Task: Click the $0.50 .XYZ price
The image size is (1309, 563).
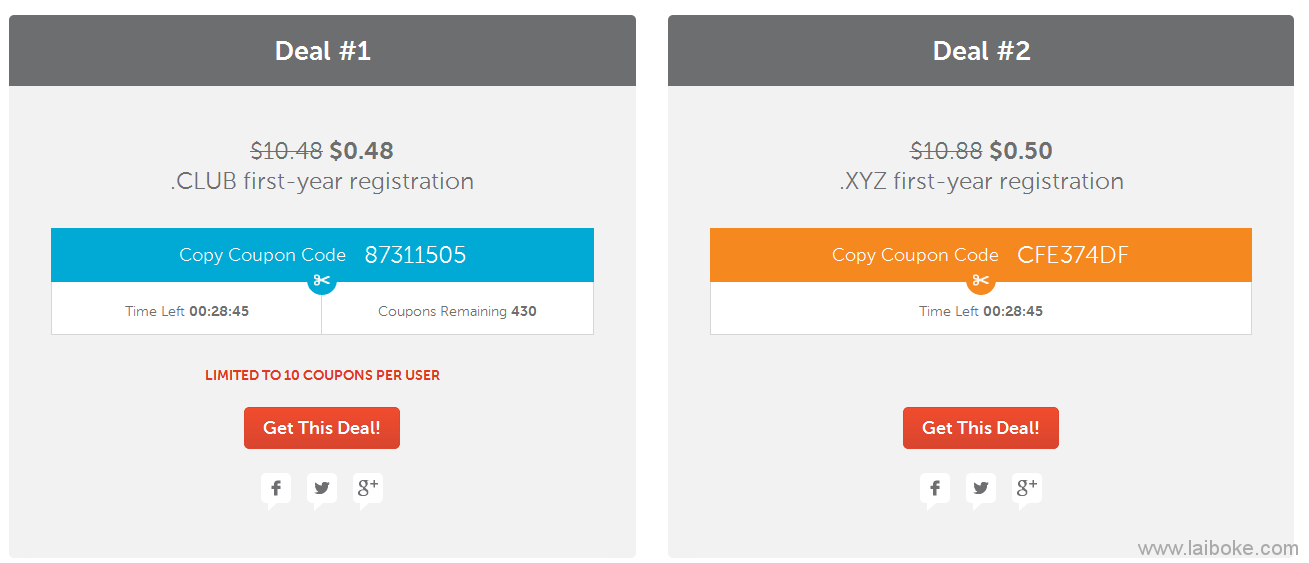Action: pos(1021,151)
